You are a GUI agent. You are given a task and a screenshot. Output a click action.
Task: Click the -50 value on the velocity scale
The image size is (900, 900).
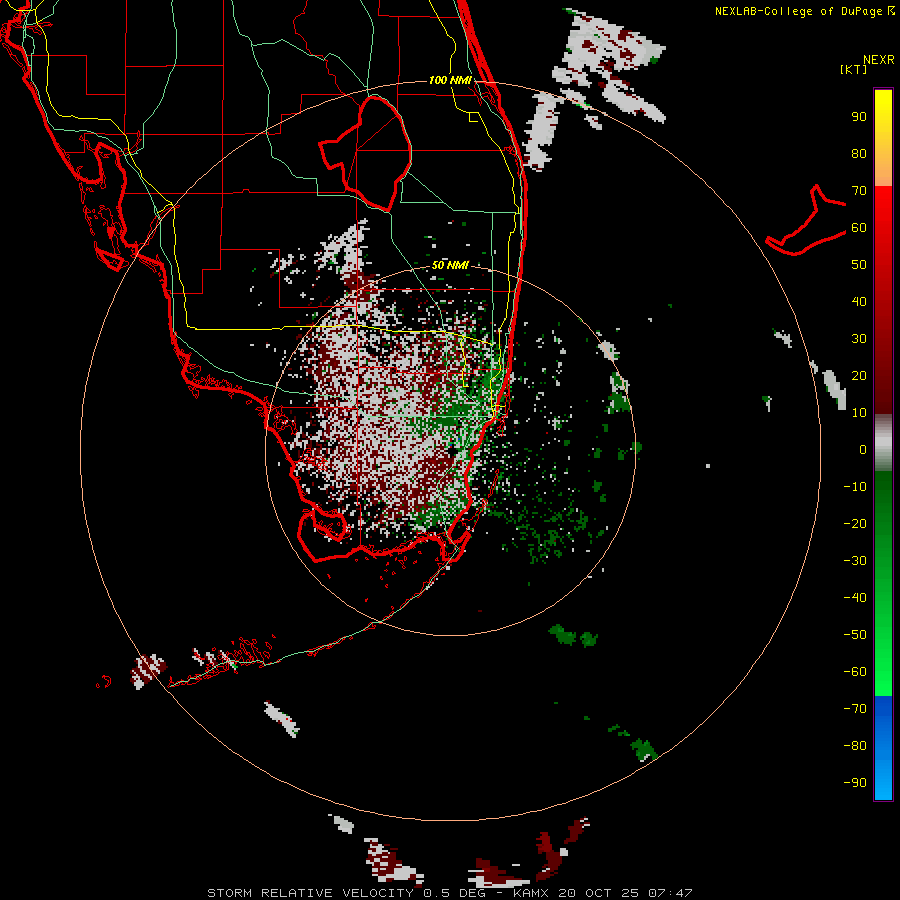coord(855,635)
